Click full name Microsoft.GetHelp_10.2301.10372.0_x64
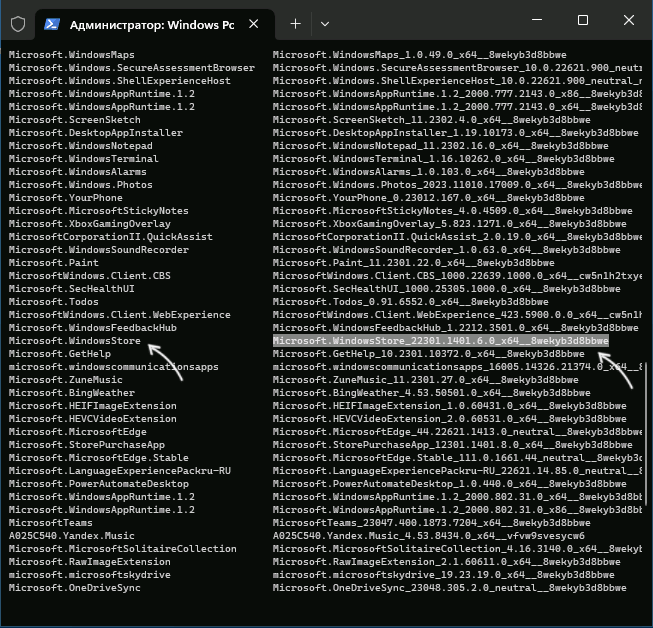The height and width of the screenshot is (628, 653). coord(429,354)
